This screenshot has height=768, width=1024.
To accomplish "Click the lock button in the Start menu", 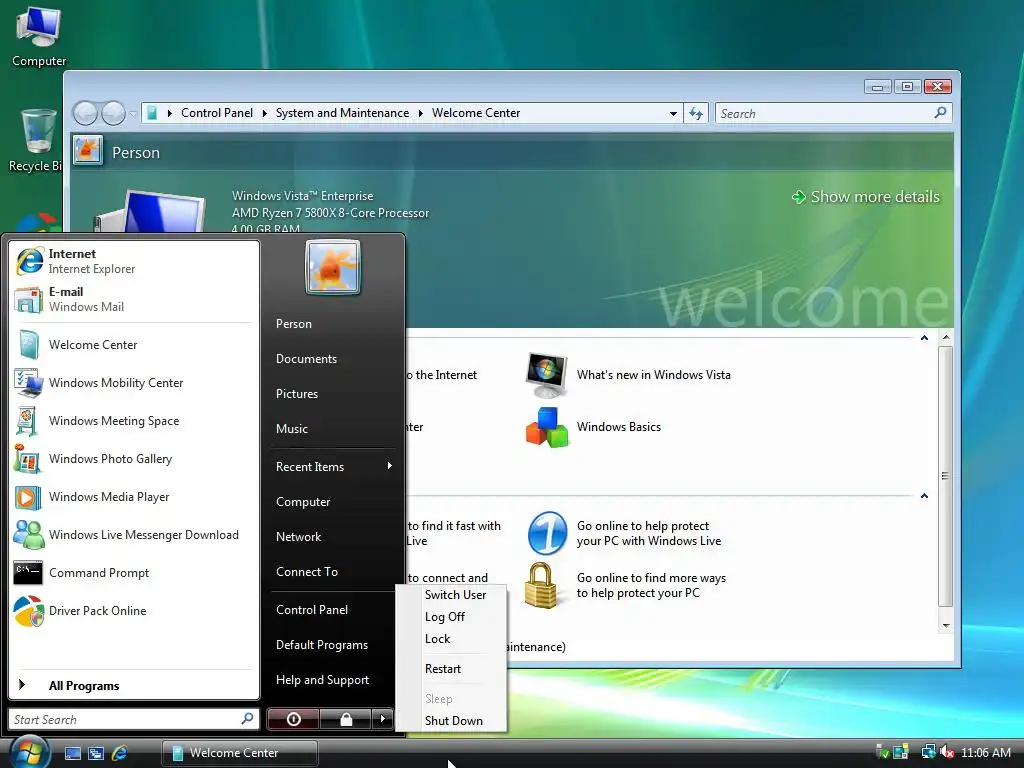I will pyautogui.click(x=345, y=719).
